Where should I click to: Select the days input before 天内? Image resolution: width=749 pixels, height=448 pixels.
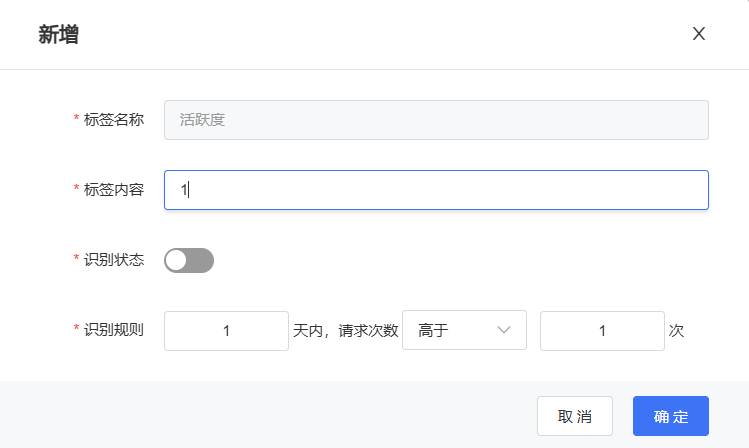pyautogui.click(x=226, y=331)
